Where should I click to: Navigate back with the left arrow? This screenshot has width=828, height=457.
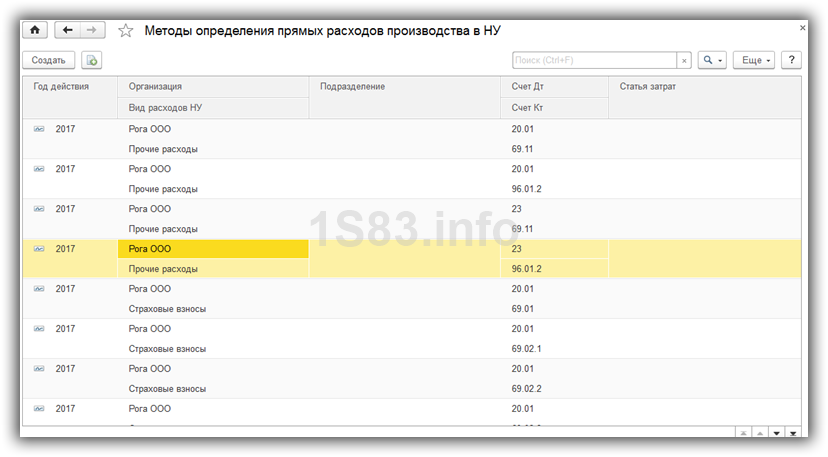click(x=67, y=30)
